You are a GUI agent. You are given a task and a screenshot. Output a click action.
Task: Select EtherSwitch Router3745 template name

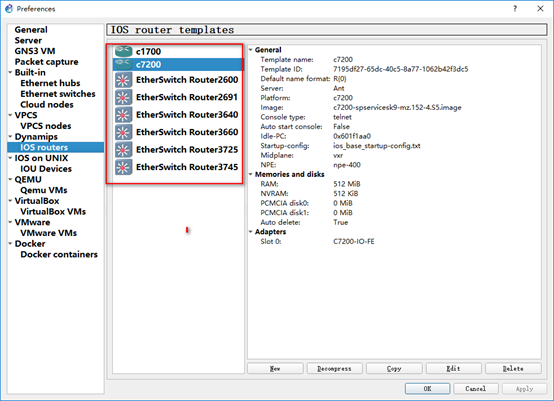coord(187,167)
